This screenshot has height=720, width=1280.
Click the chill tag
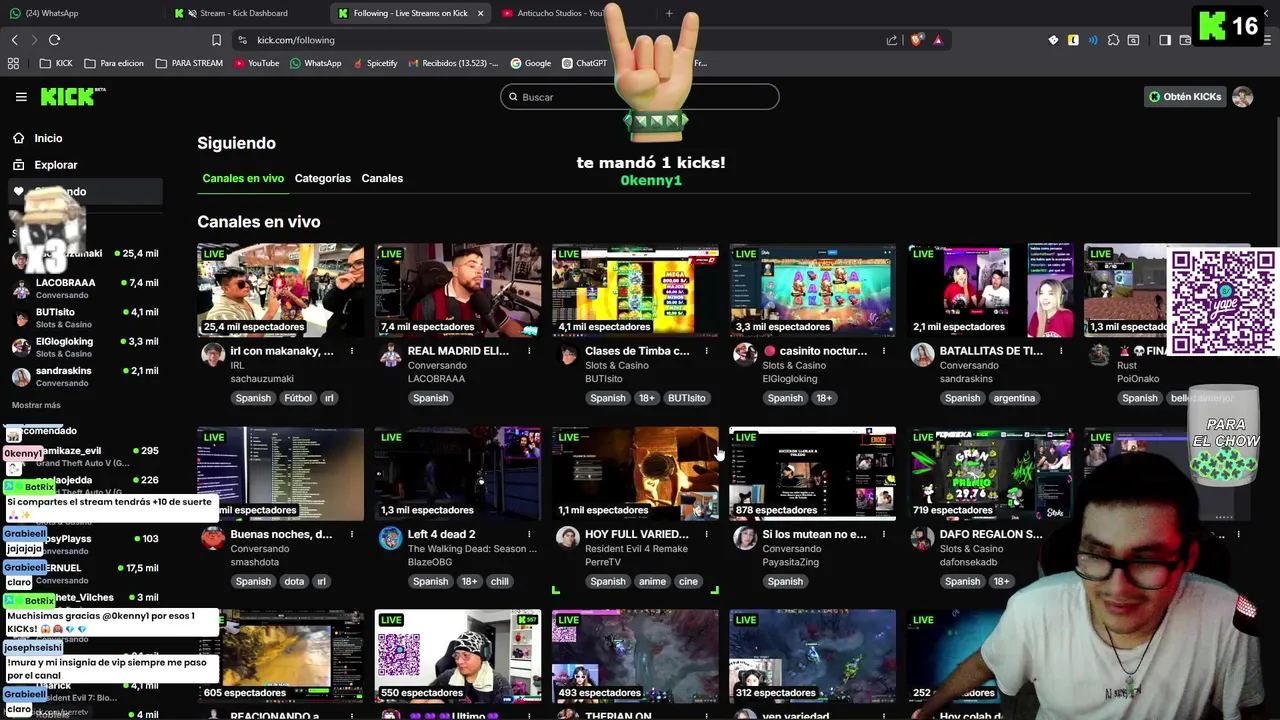pos(499,581)
